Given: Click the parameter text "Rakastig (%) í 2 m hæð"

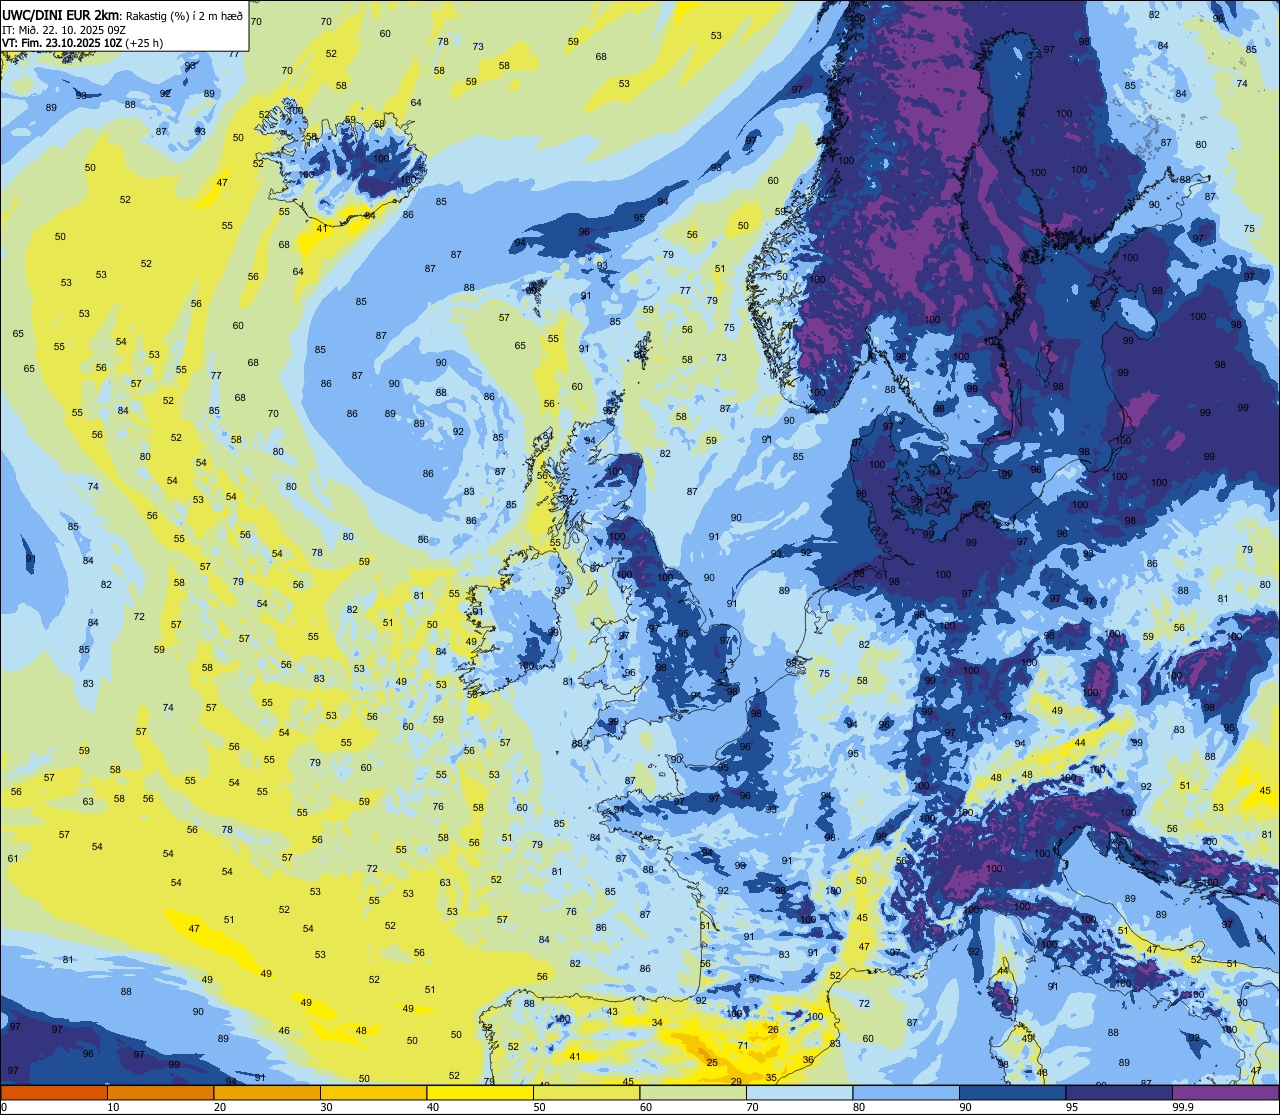Looking at the screenshot, I should [184, 15].
